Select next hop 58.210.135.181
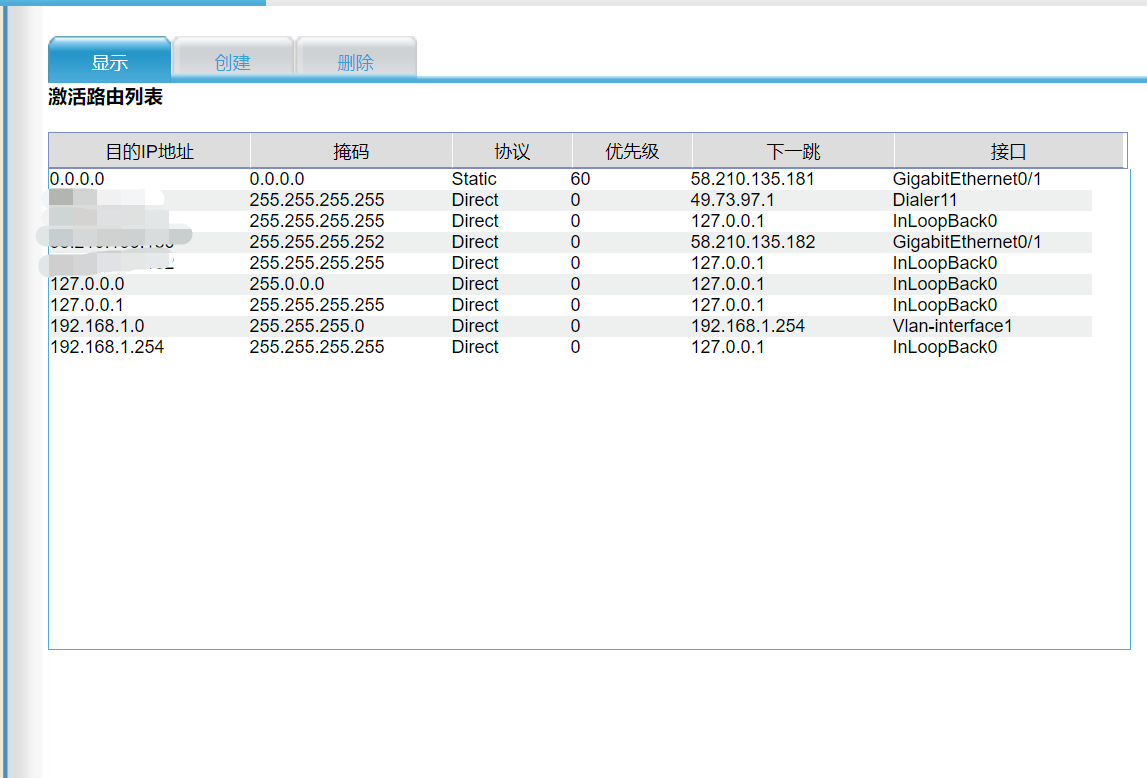Image resolution: width=1147 pixels, height=778 pixels. point(752,179)
